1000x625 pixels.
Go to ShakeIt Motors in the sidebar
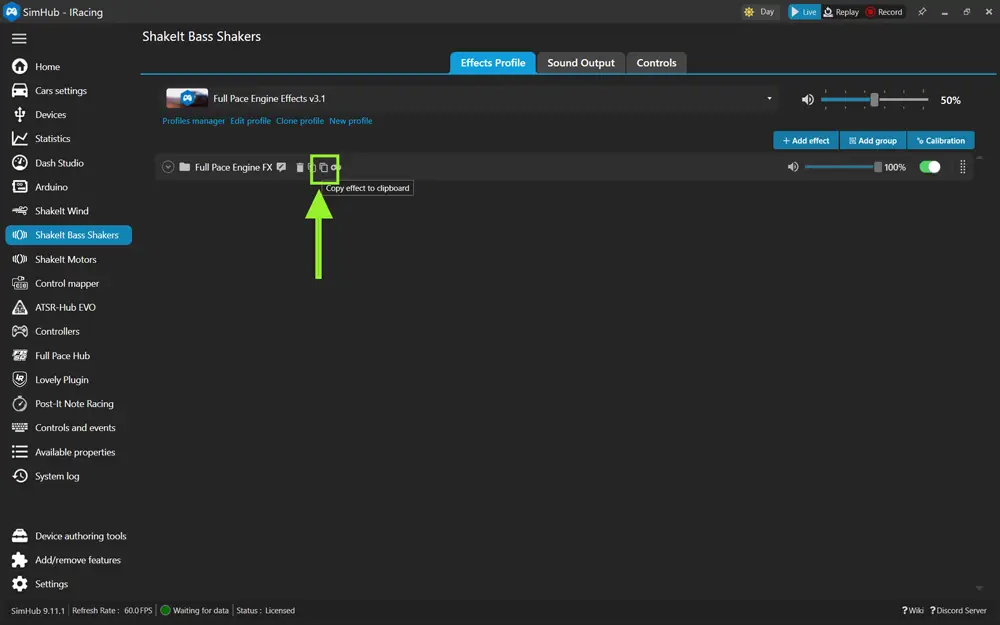click(x=65, y=259)
